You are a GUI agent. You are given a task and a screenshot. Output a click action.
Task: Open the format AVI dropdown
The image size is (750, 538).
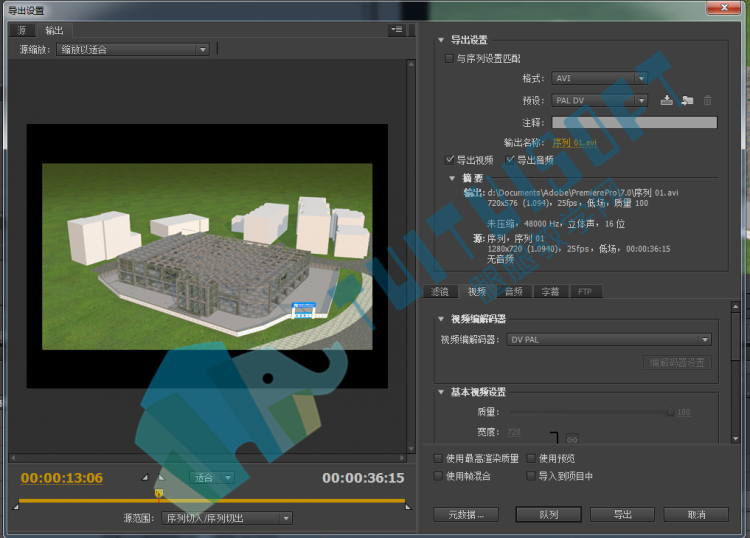tap(599, 78)
